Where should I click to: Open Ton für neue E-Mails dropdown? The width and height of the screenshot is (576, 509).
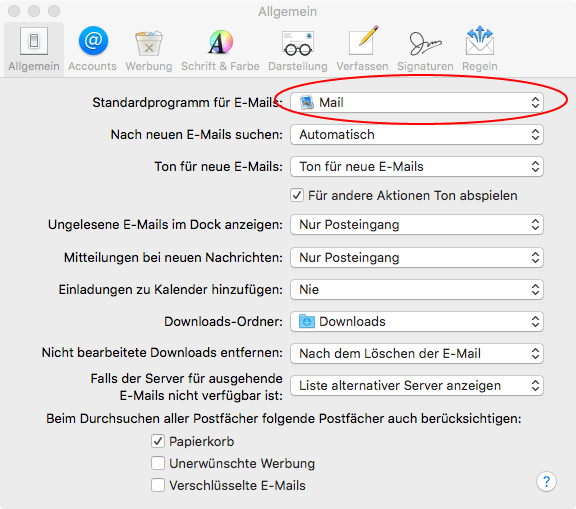pos(417,166)
